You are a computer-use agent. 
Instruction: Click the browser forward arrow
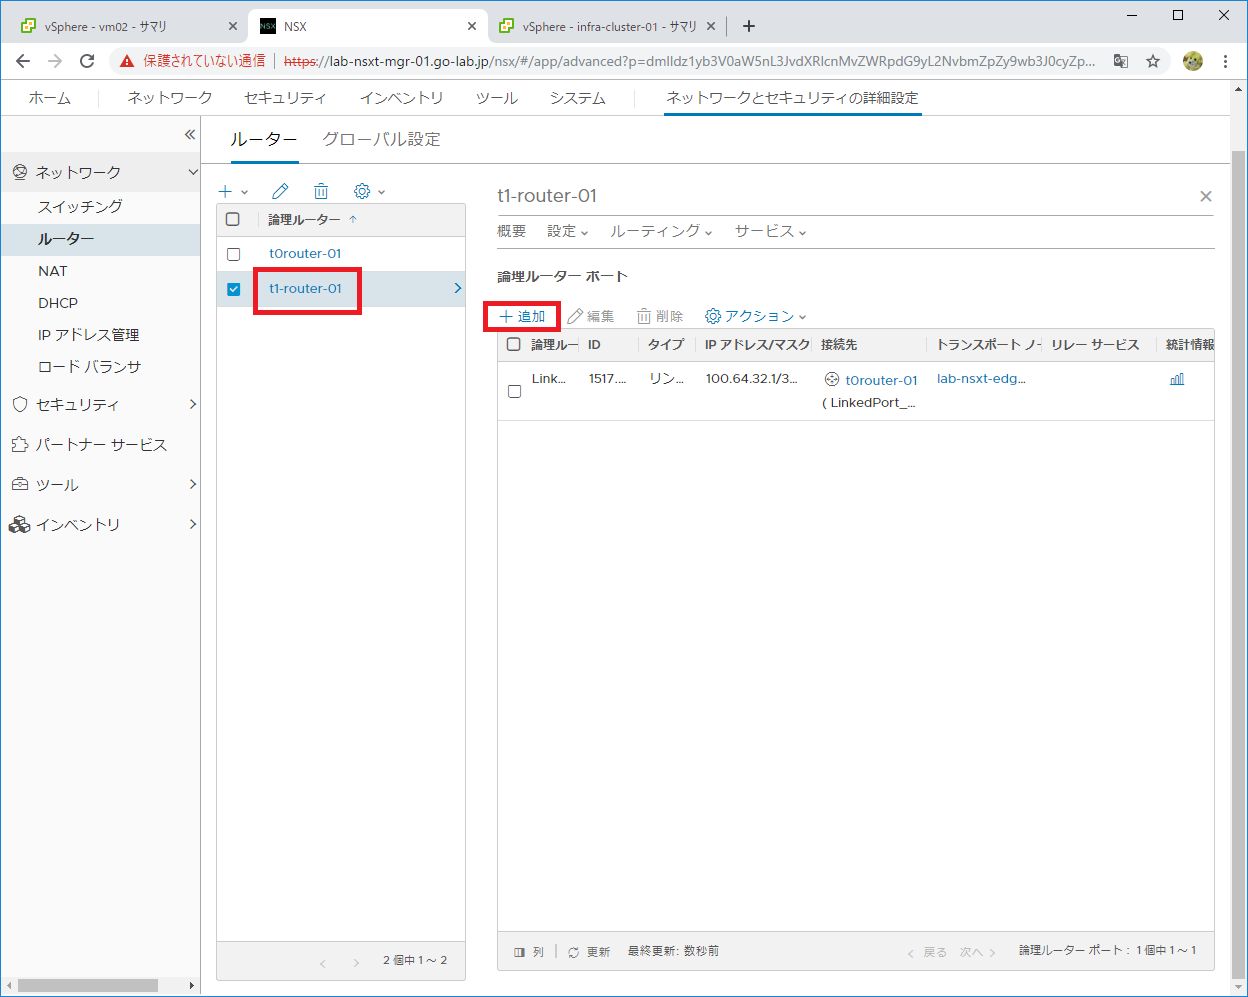click(x=56, y=61)
